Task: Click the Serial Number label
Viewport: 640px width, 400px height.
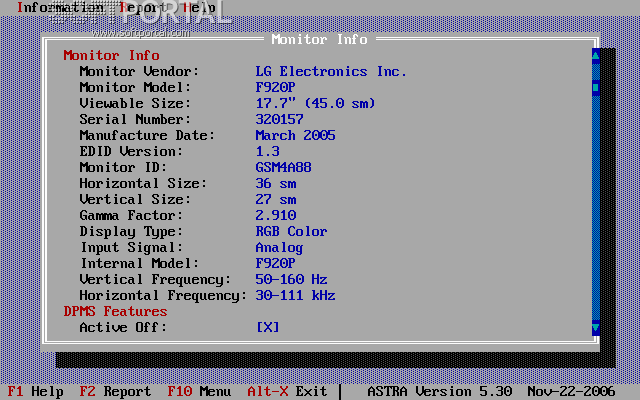Action: pos(135,119)
